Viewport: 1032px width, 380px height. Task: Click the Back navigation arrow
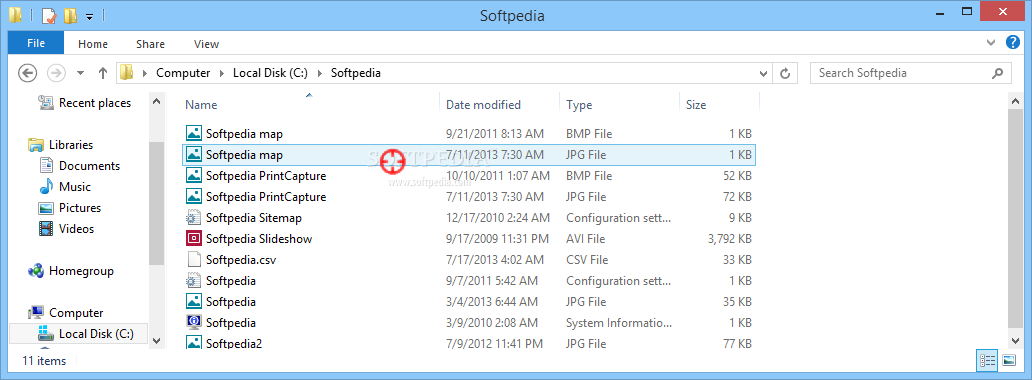[27, 73]
